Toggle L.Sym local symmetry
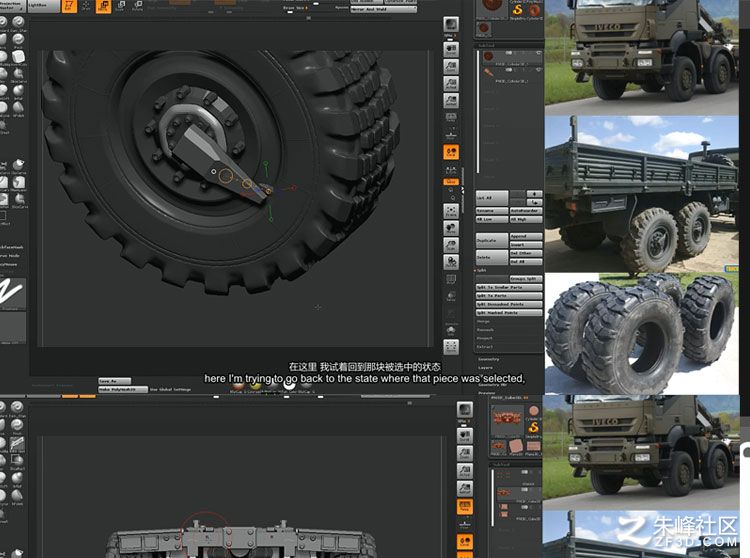Screen dimensions: 750x558 (x=451, y=169)
